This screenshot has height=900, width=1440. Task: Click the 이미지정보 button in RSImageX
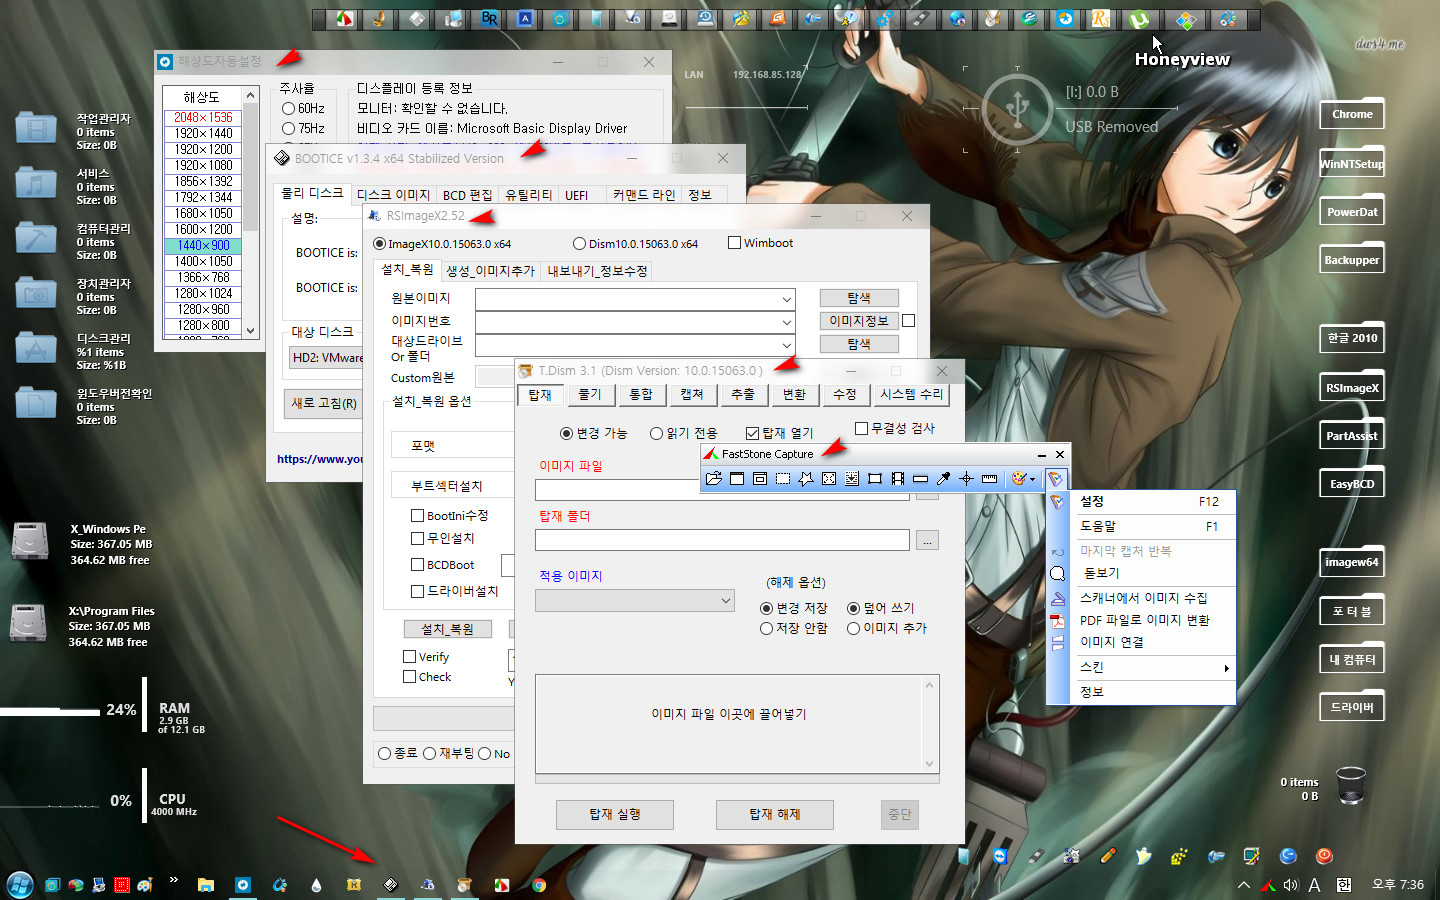click(x=859, y=321)
